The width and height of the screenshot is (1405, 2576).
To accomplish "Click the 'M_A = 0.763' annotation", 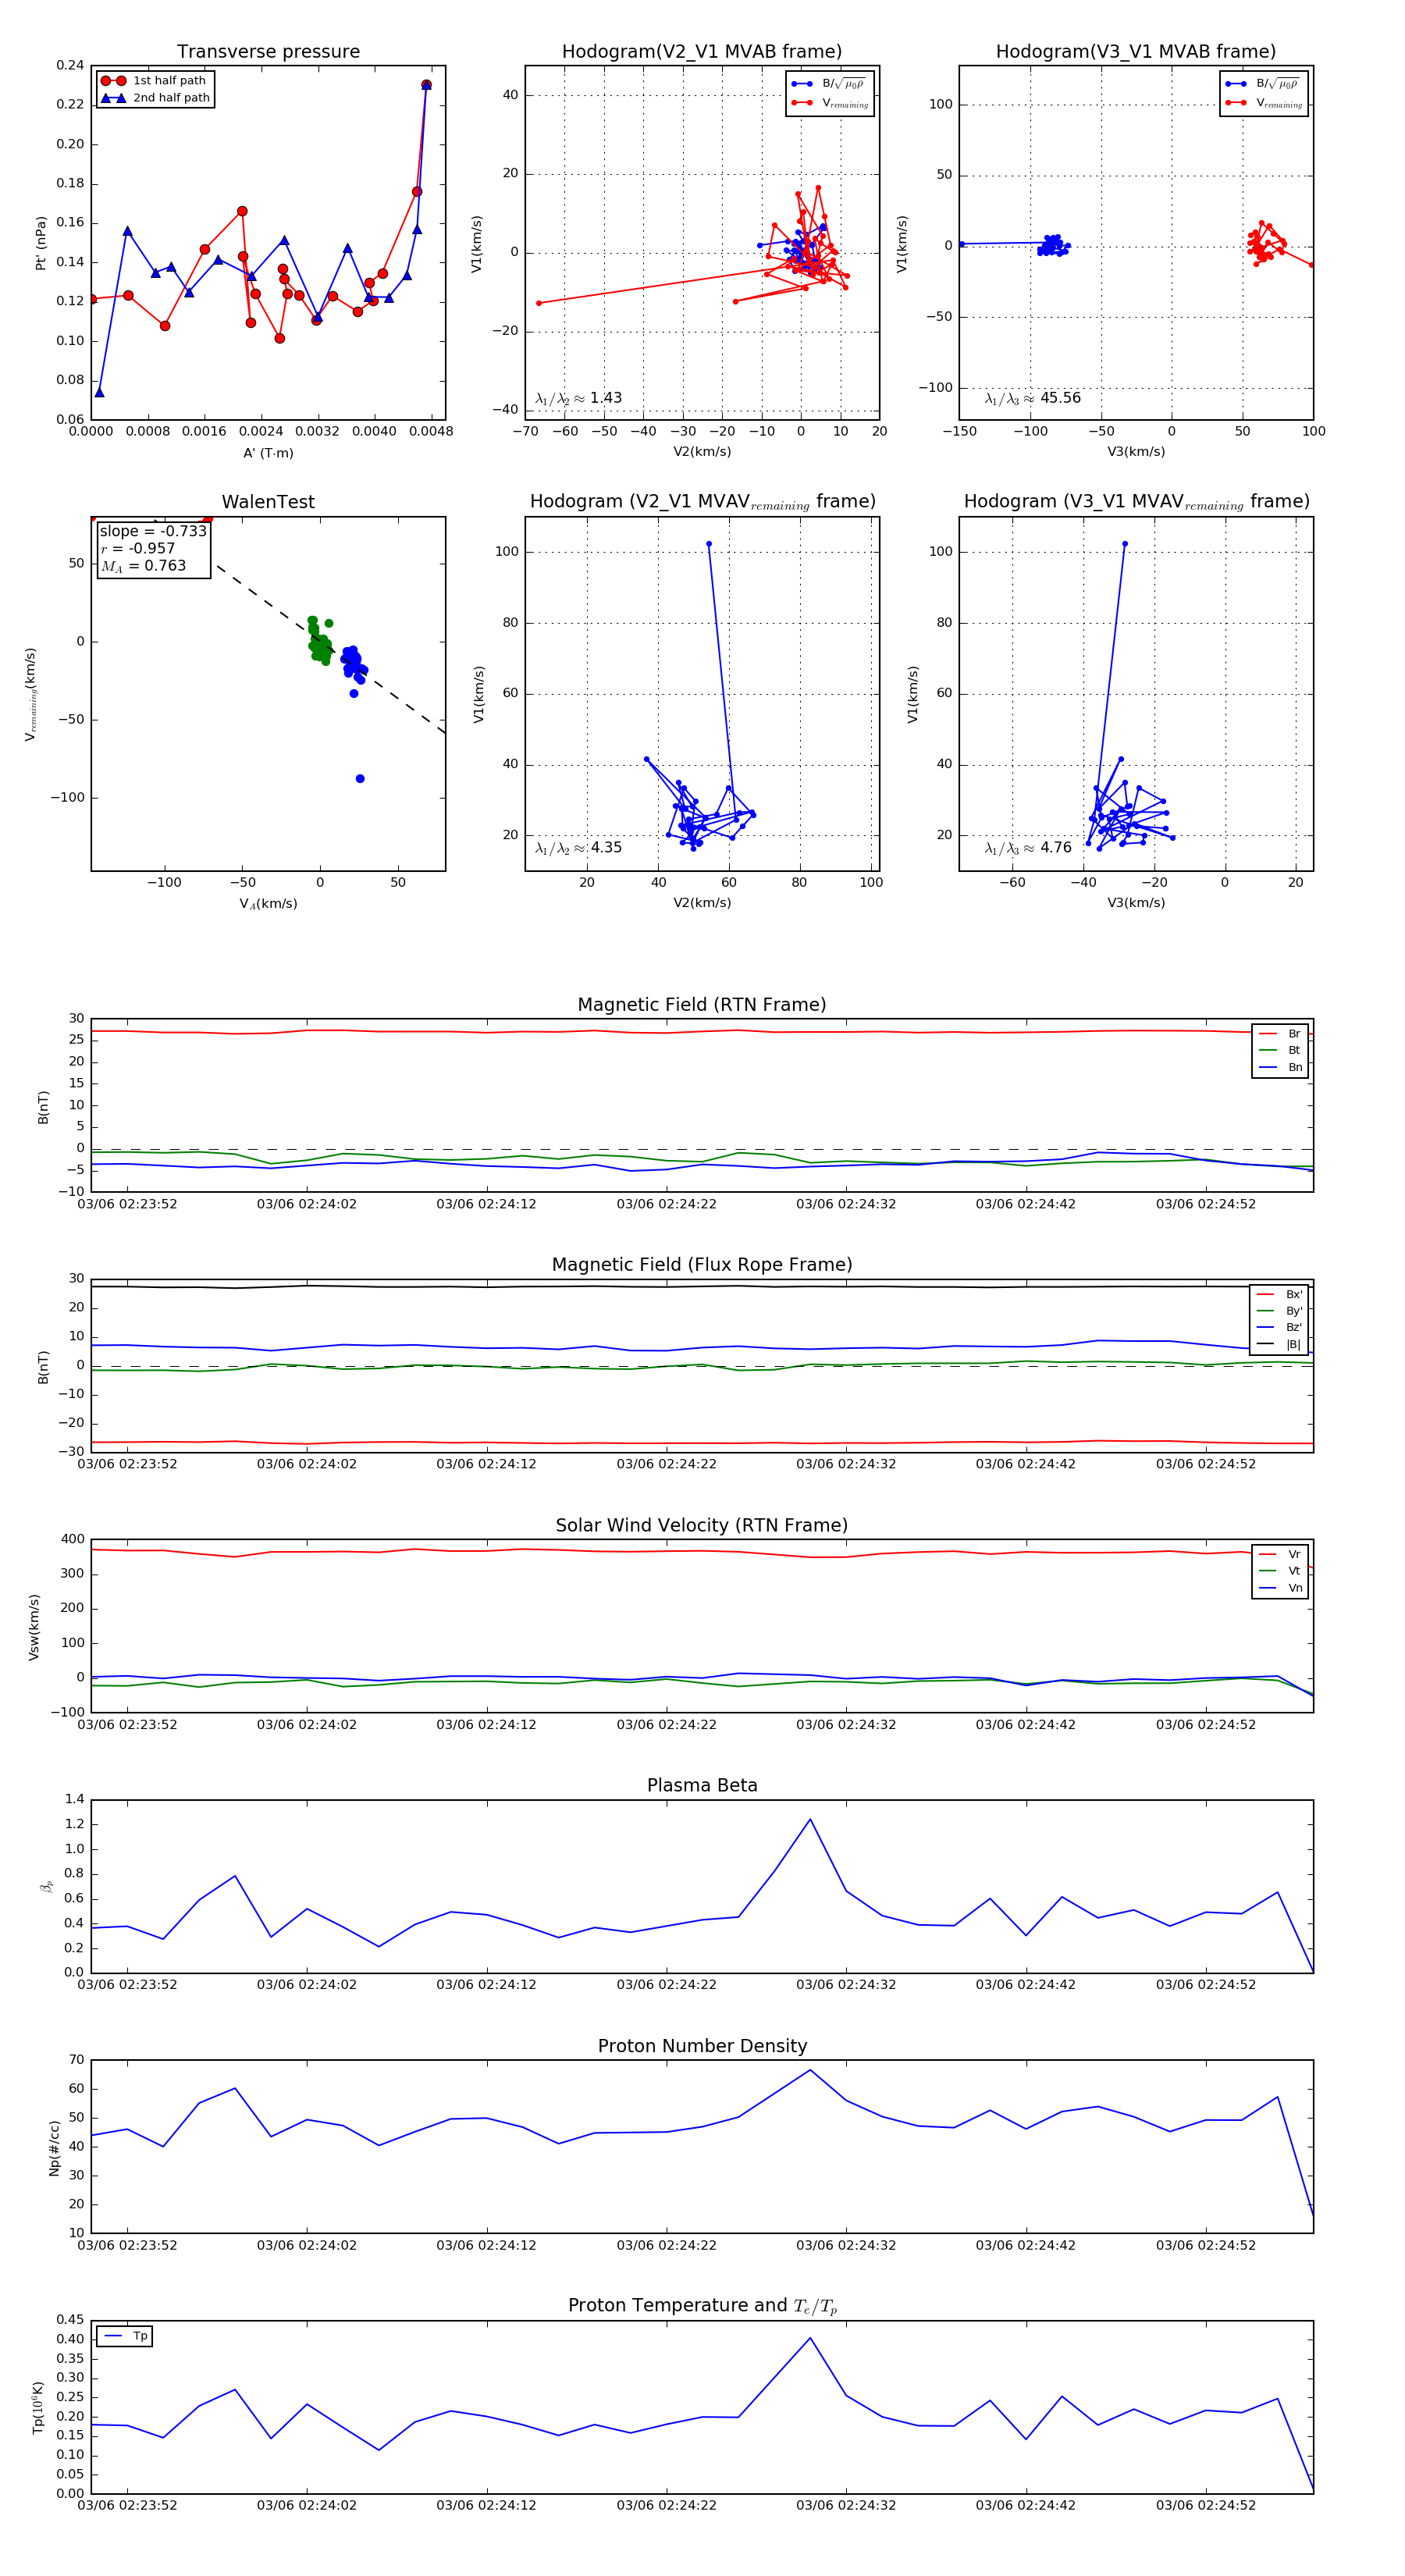I will [143, 566].
